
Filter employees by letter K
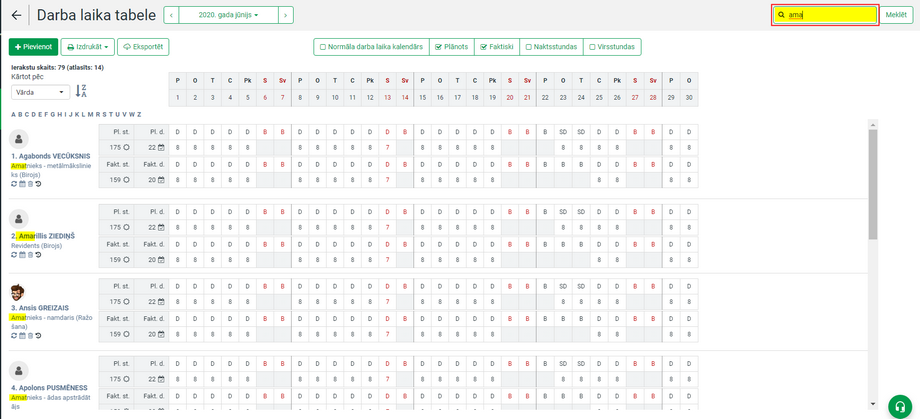[77, 114]
